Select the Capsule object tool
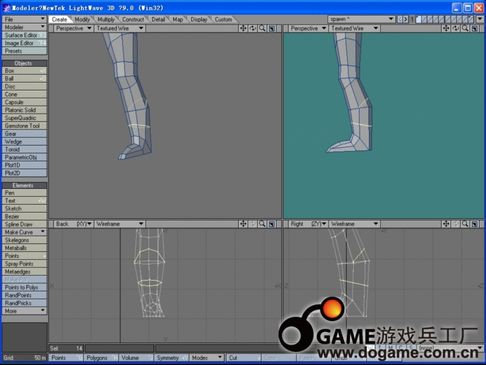Screen dimensions: 486x365 24,102
